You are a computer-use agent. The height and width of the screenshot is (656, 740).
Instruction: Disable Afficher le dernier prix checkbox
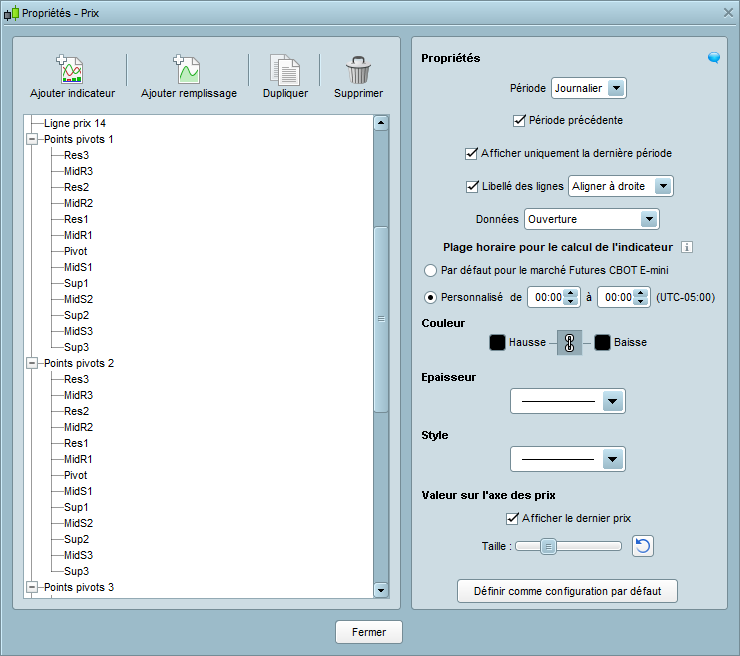pos(513,518)
